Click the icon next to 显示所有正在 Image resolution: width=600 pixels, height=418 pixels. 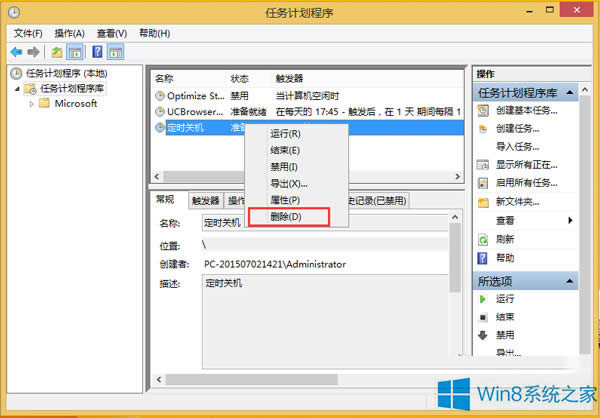tap(483, 165)
